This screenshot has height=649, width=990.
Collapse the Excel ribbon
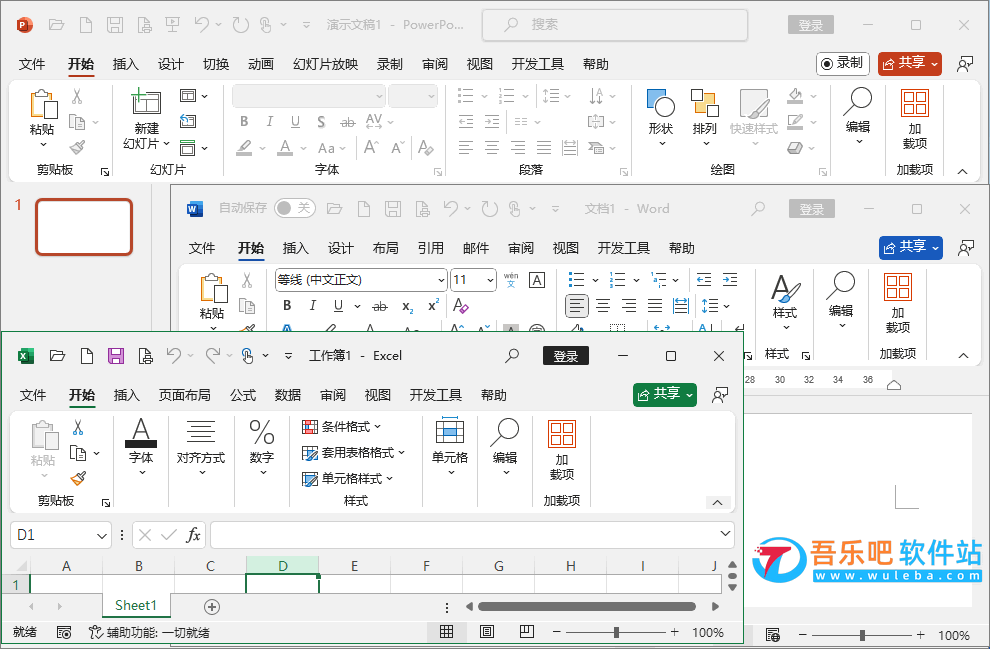tap(717, 503)
